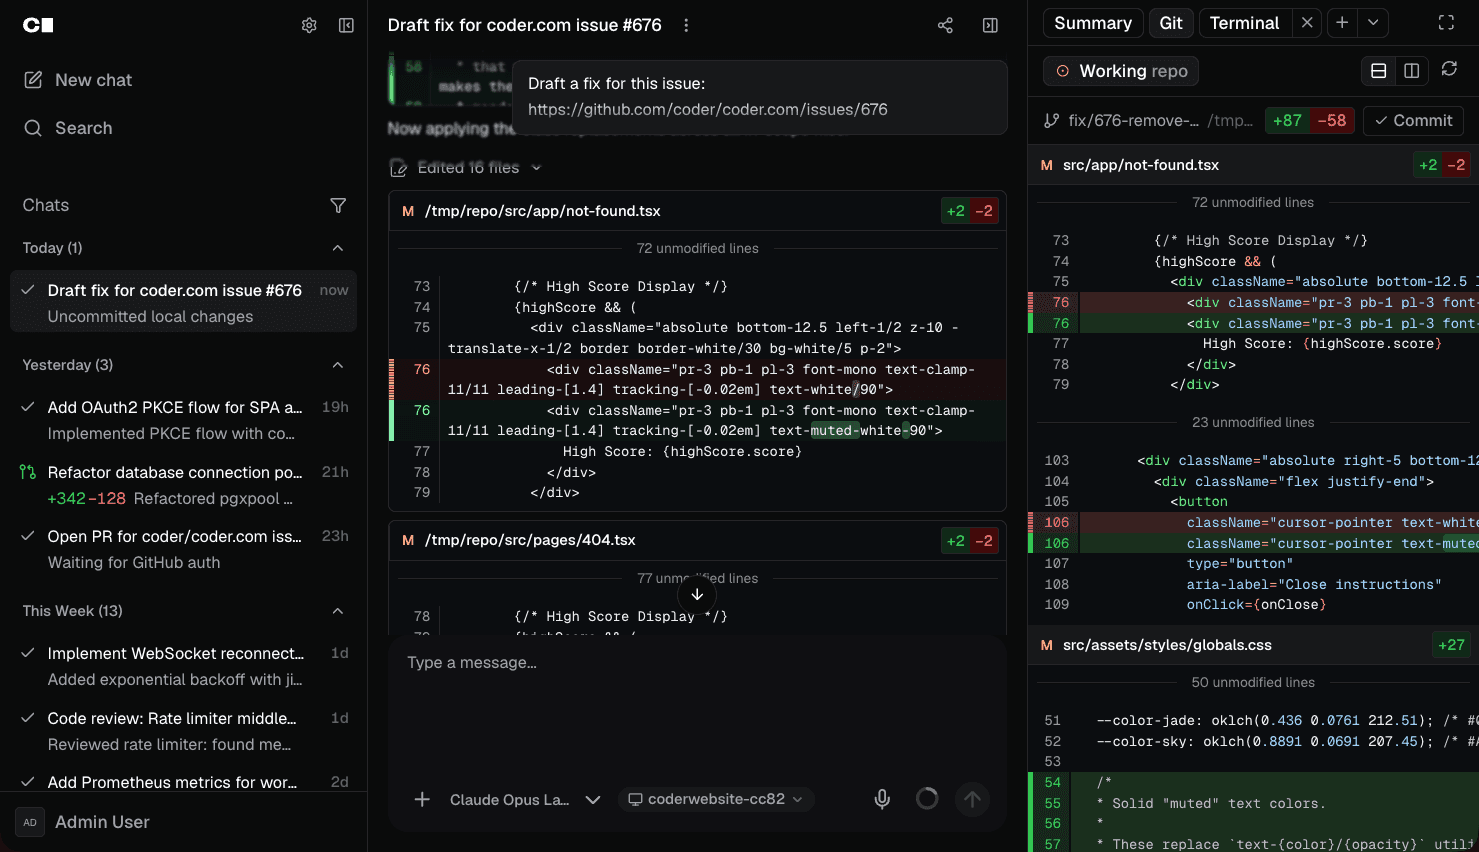This screenshot has height=852, width=1479.
Task: Open chat 'Code review: Rate limiter middleware'
Action: pyautogui.click(x=183, y=731)
